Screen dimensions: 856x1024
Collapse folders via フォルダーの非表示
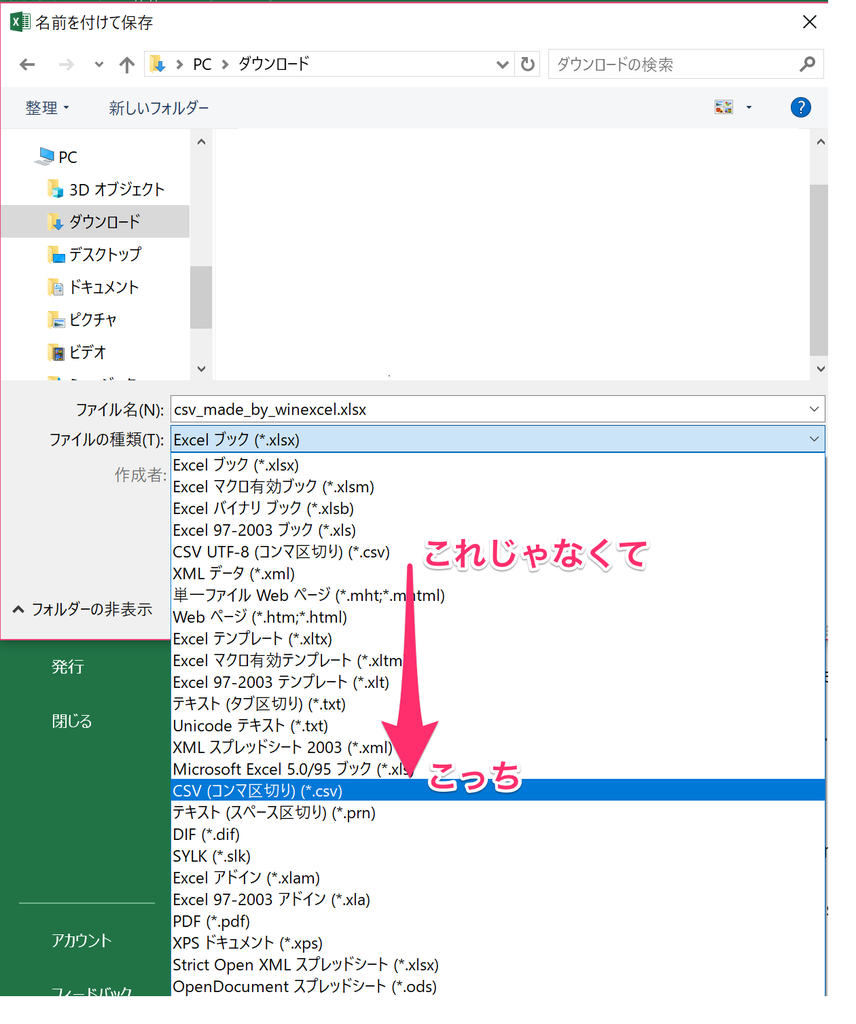pyautogui.click(x=82, y=609)
